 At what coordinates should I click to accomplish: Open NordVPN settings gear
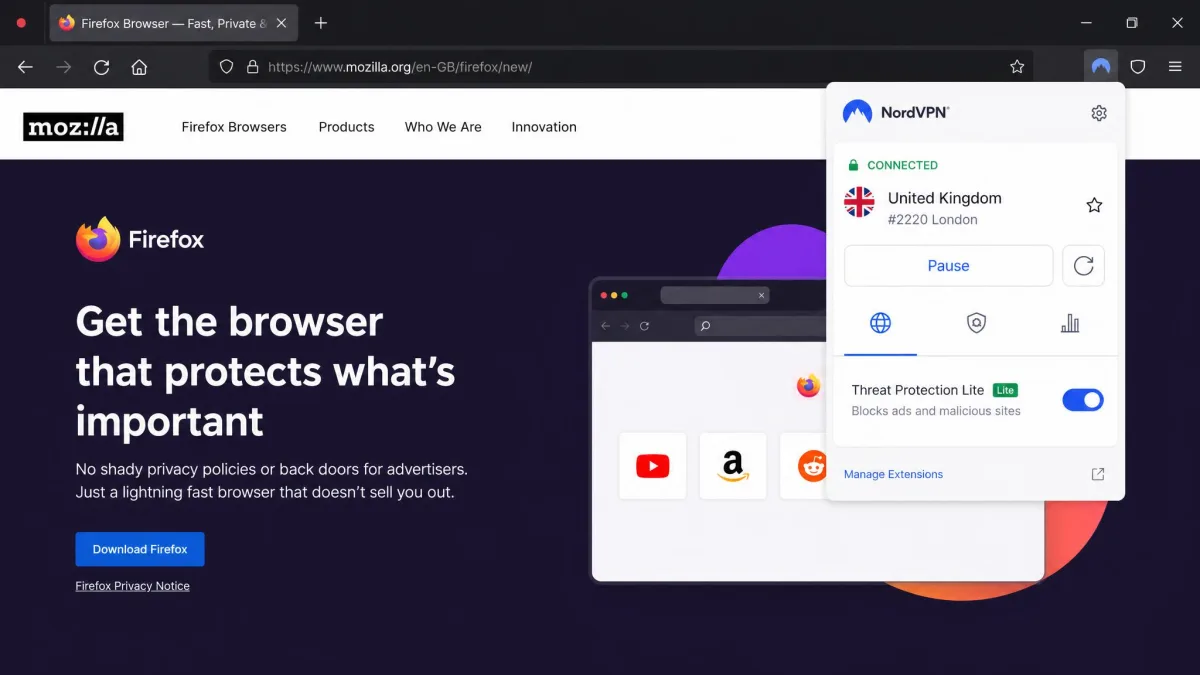tap(1099, 113)
